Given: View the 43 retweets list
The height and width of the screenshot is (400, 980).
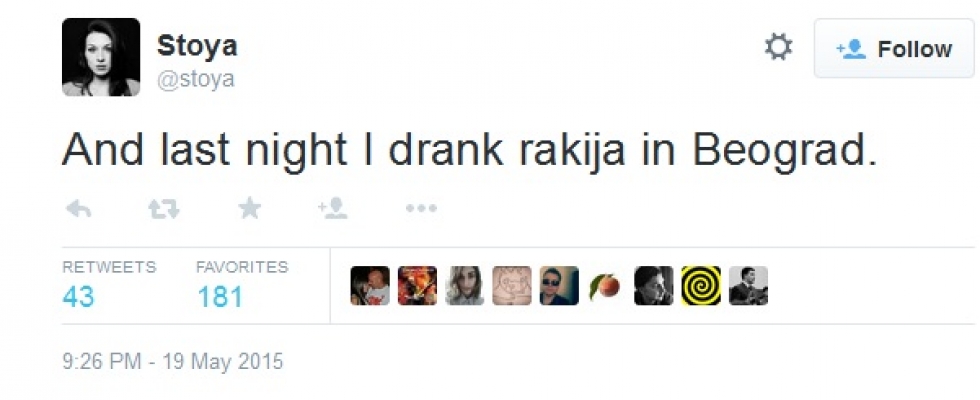Looking at the screenshot, I should tap(79, 297).
